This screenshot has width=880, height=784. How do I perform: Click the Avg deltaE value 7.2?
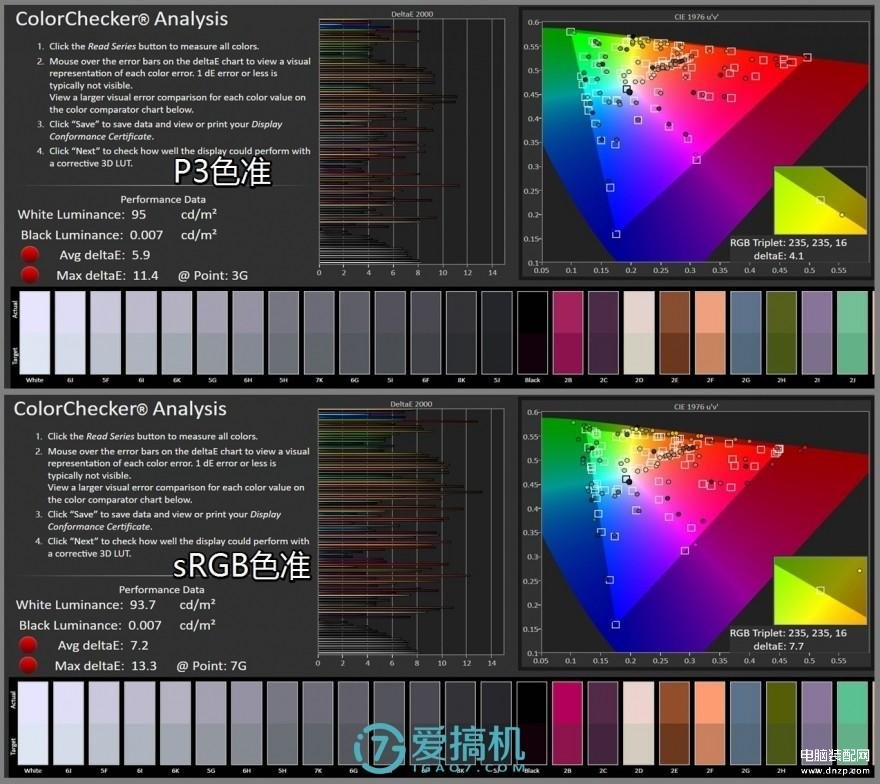[x=140, y=645]
